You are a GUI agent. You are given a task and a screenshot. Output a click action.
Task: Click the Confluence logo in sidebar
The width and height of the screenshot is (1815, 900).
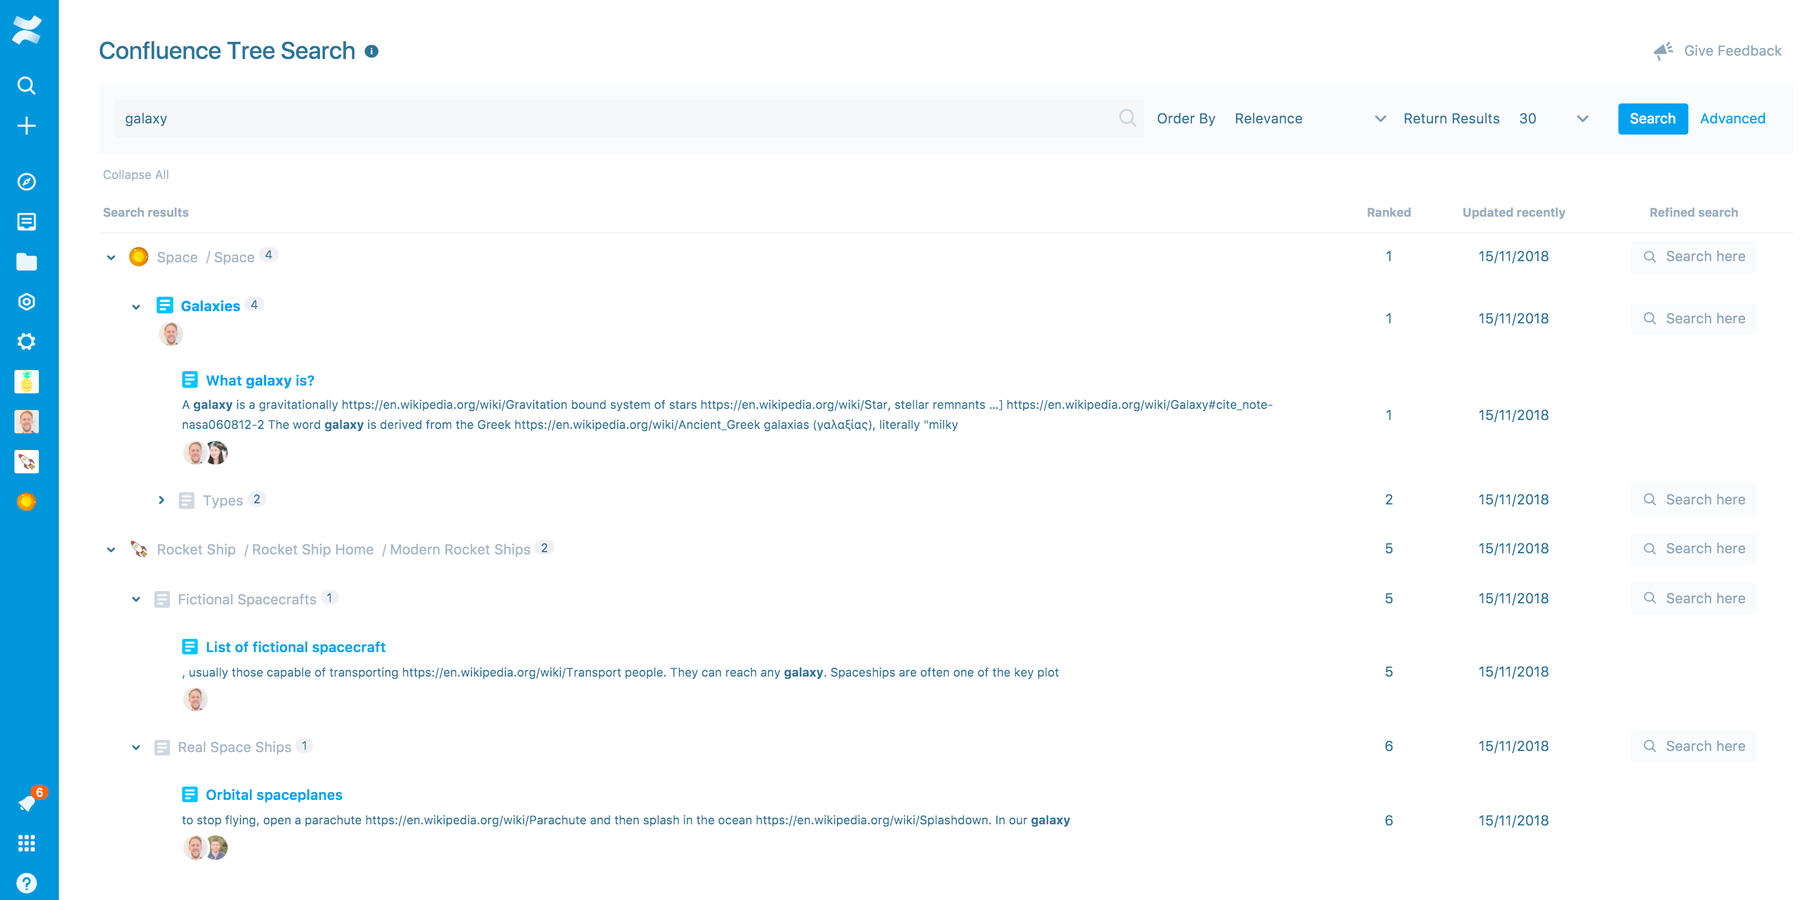(x=27, y=30)
